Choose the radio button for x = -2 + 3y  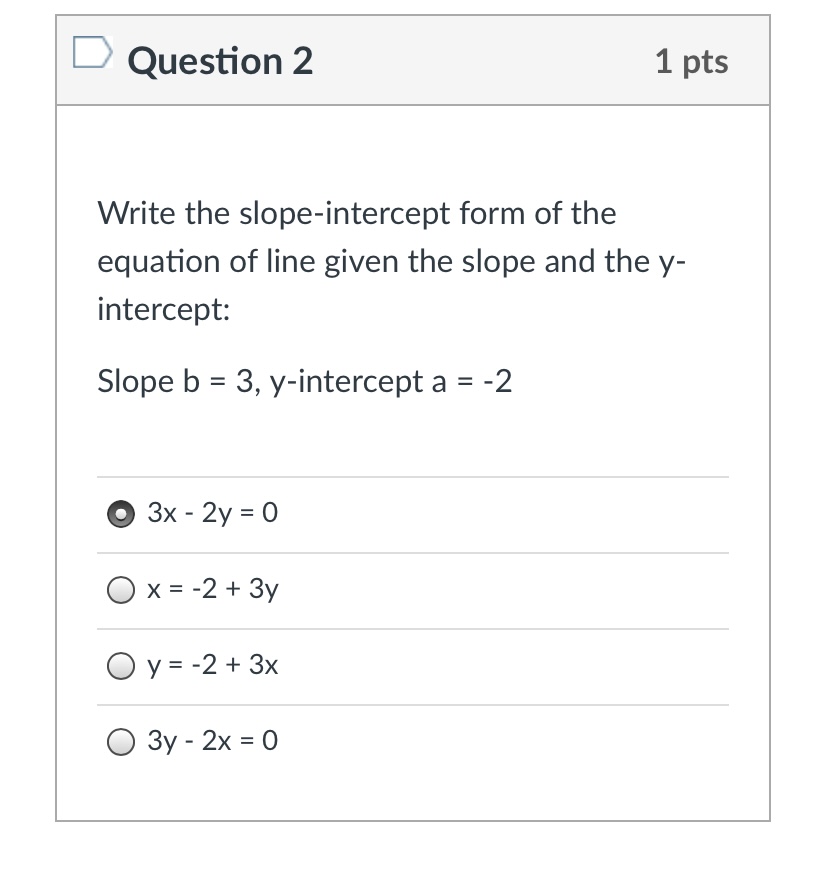pos(121,590)
